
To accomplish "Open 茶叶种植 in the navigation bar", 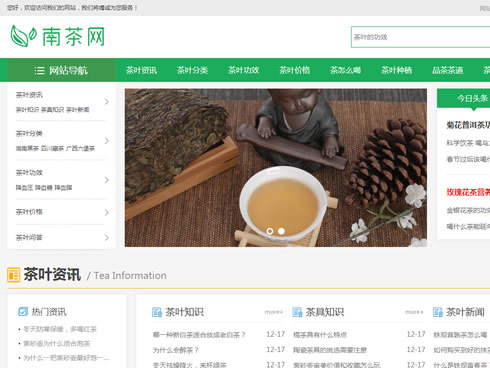I will coord(397,70).
